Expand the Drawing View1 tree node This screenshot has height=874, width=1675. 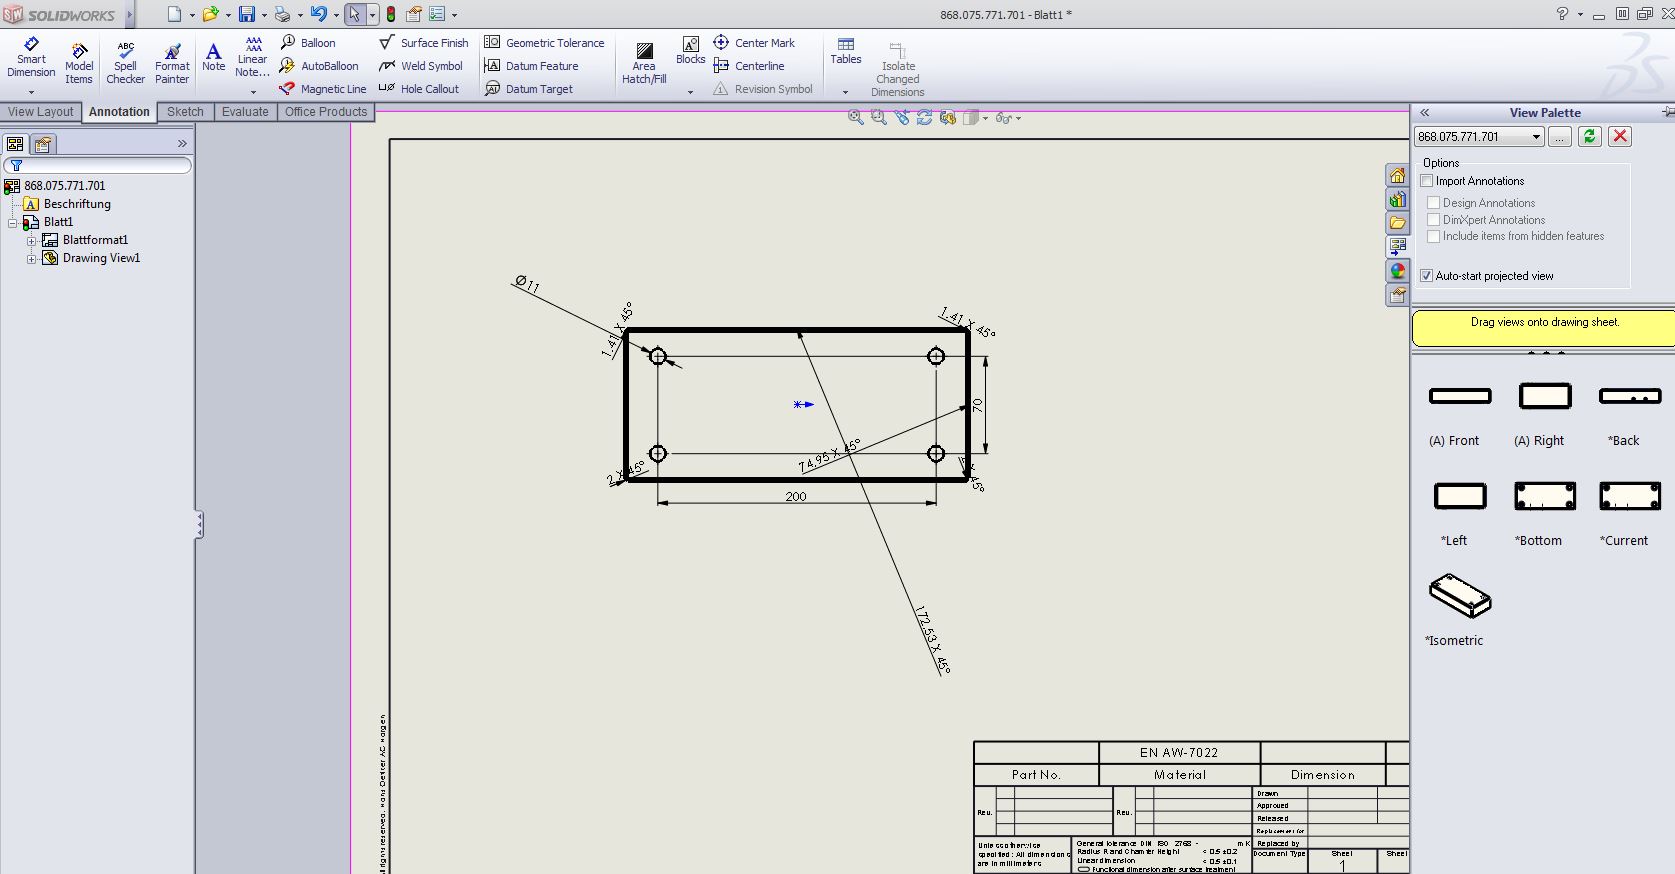(31, 258)
